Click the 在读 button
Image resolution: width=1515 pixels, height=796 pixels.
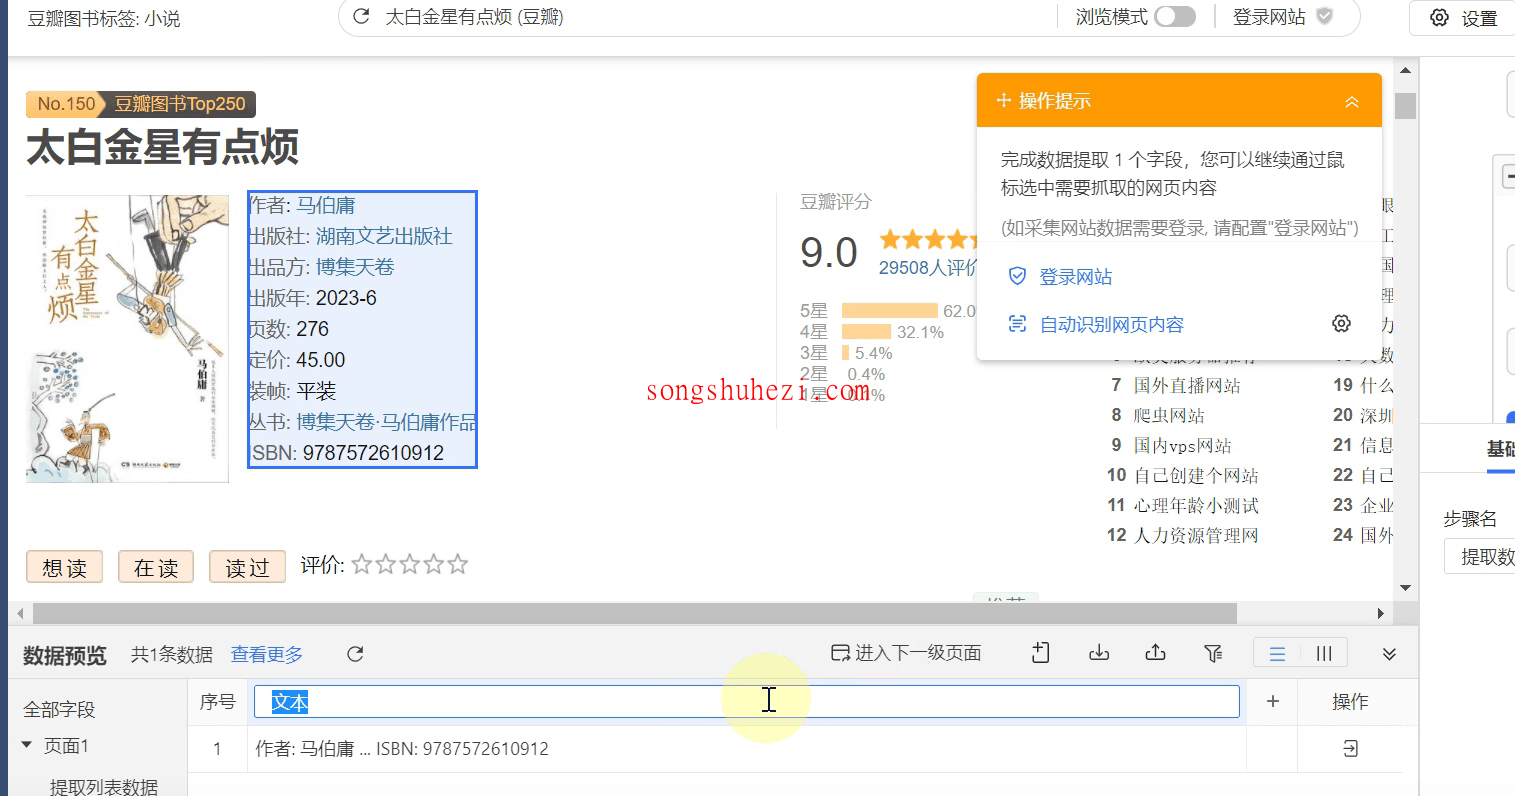(x=156, y=567)
